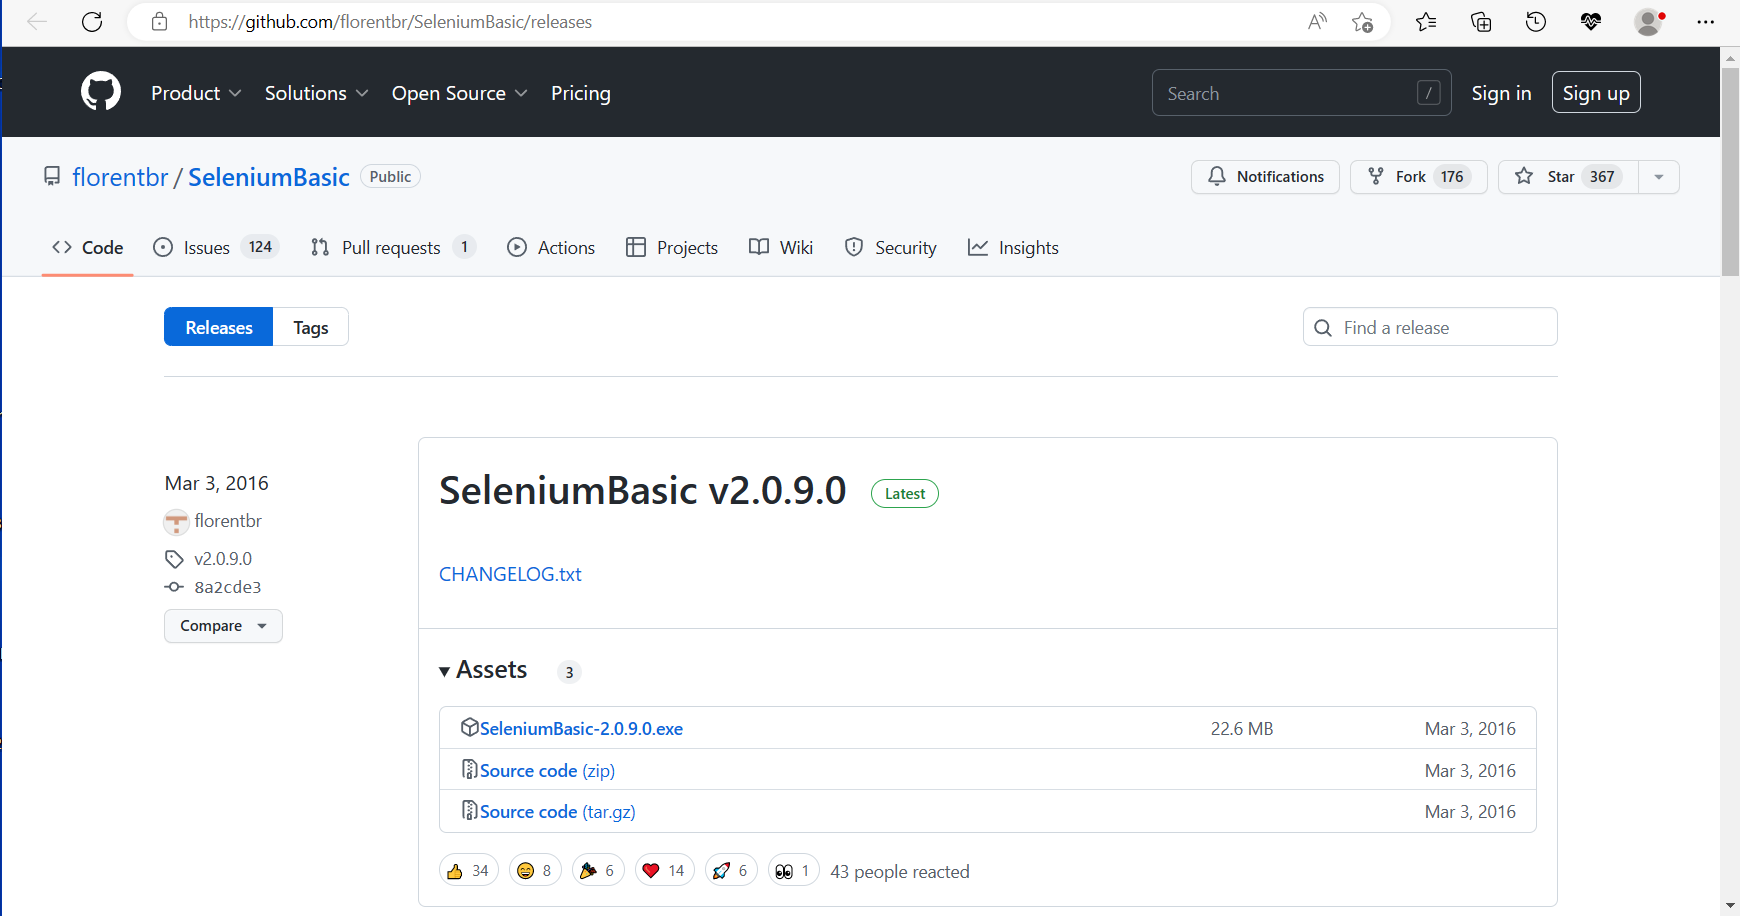Screen dimensions: 1740x916
Task: Click scrollbar down arrow
Action: click(1730, 905)
